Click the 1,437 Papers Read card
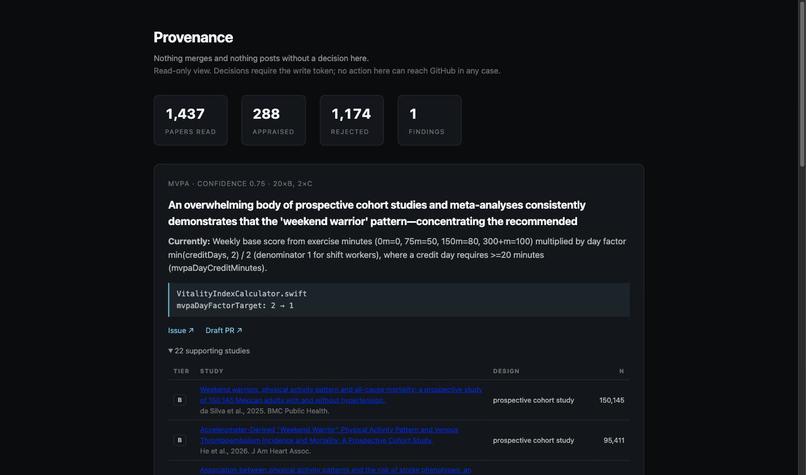 pyautogui.click(x=191, y=120)
